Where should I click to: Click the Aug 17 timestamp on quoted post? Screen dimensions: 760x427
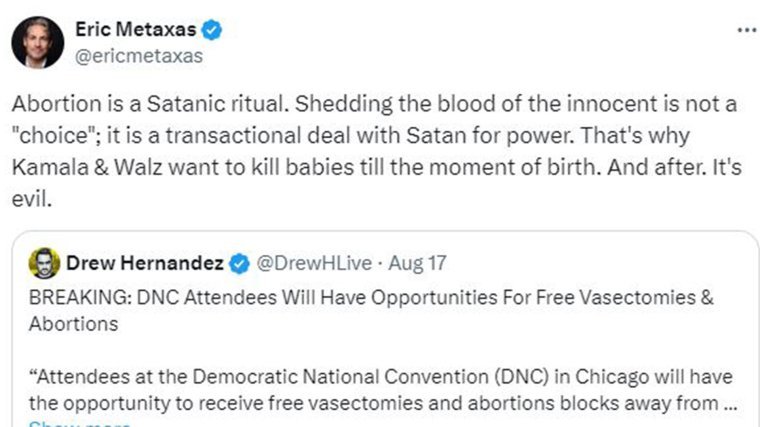tap(419, 264)
